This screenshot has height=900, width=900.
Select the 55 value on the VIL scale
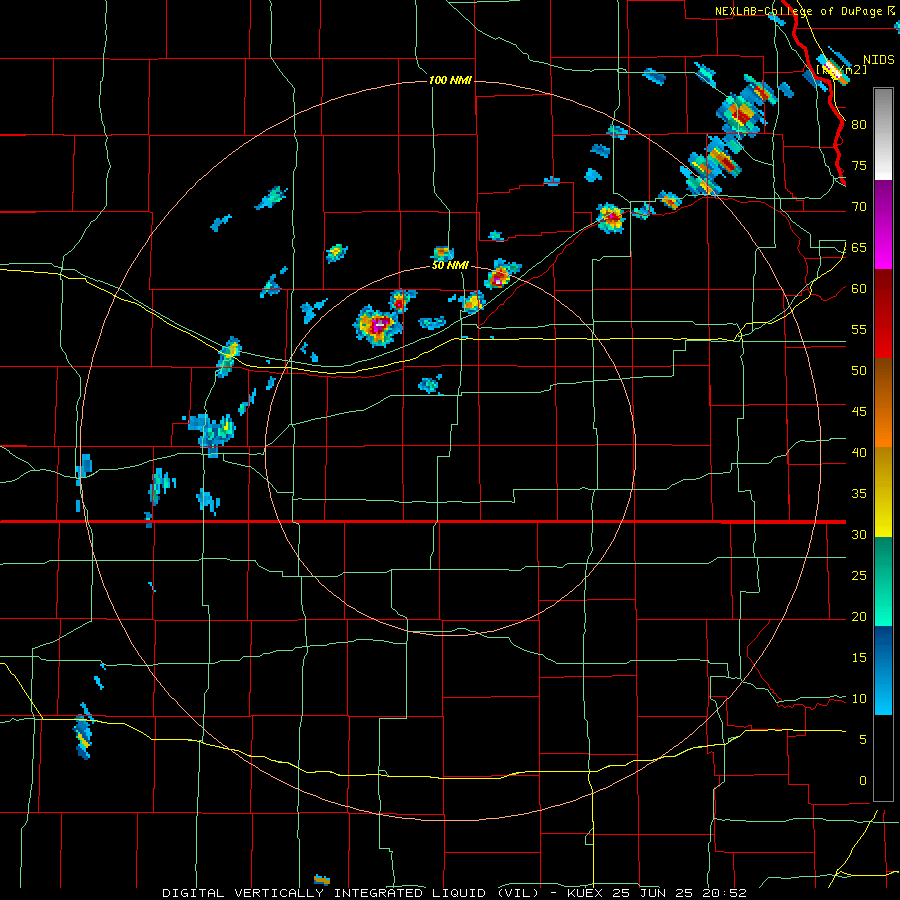click(x=859, y=329)
